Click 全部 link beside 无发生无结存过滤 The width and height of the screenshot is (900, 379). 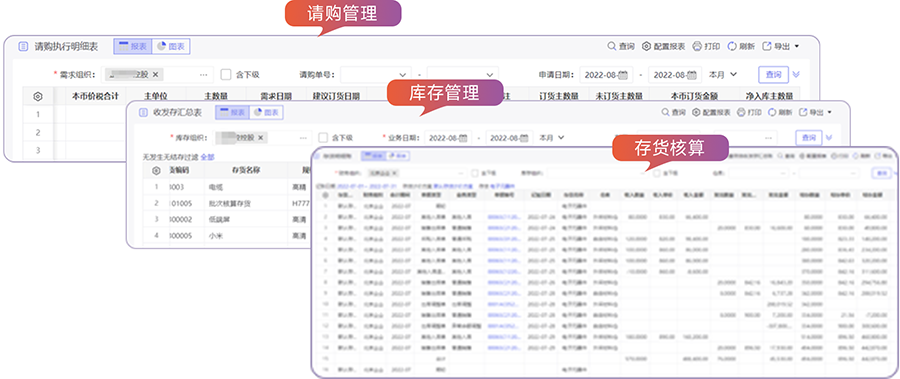(207, 156)
